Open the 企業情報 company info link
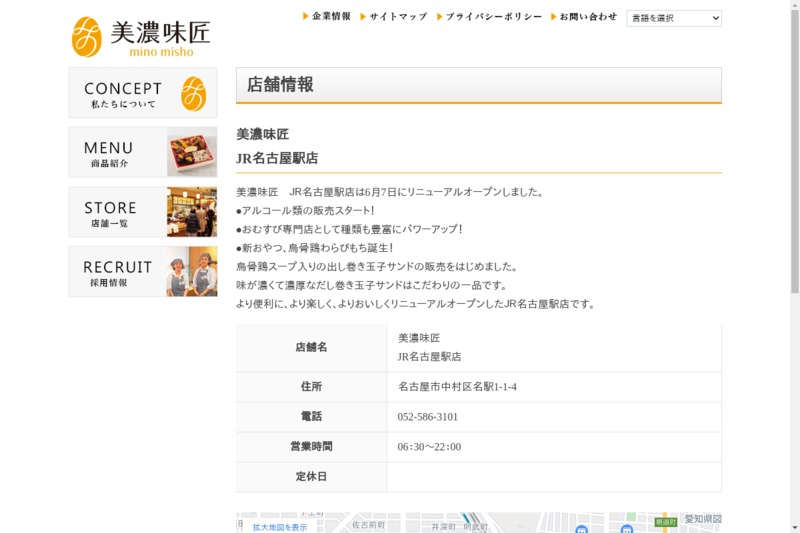The image size is (800, 533). click(331, 17)
